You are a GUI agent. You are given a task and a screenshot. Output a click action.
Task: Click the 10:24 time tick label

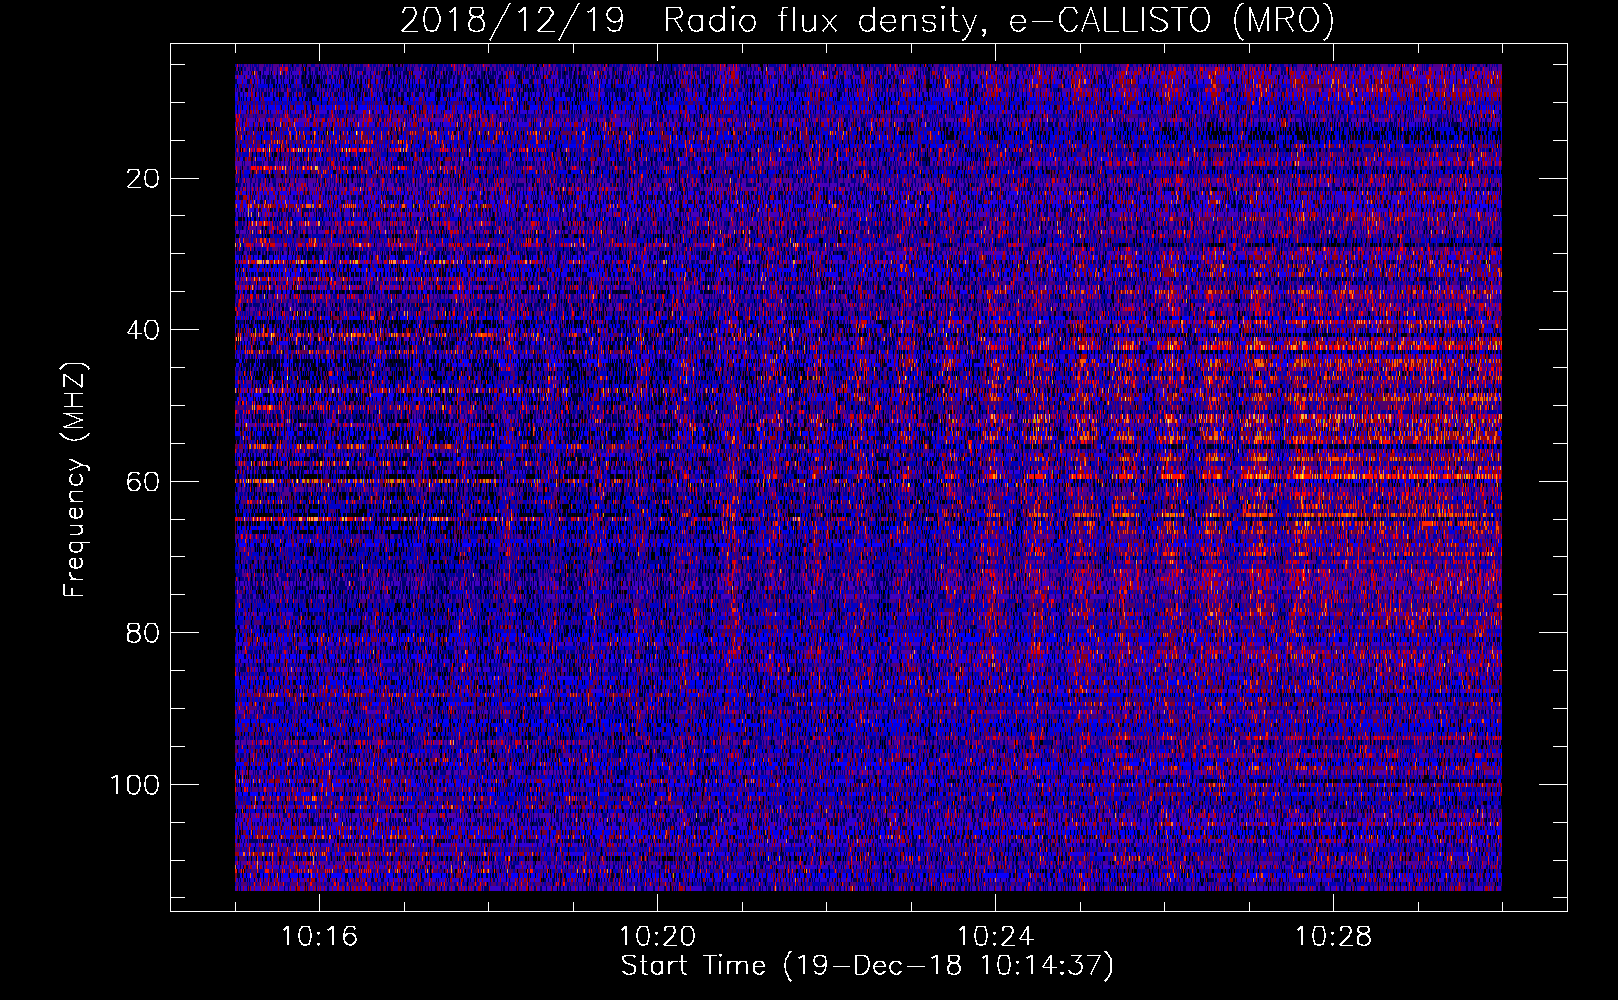coord(995,937)
